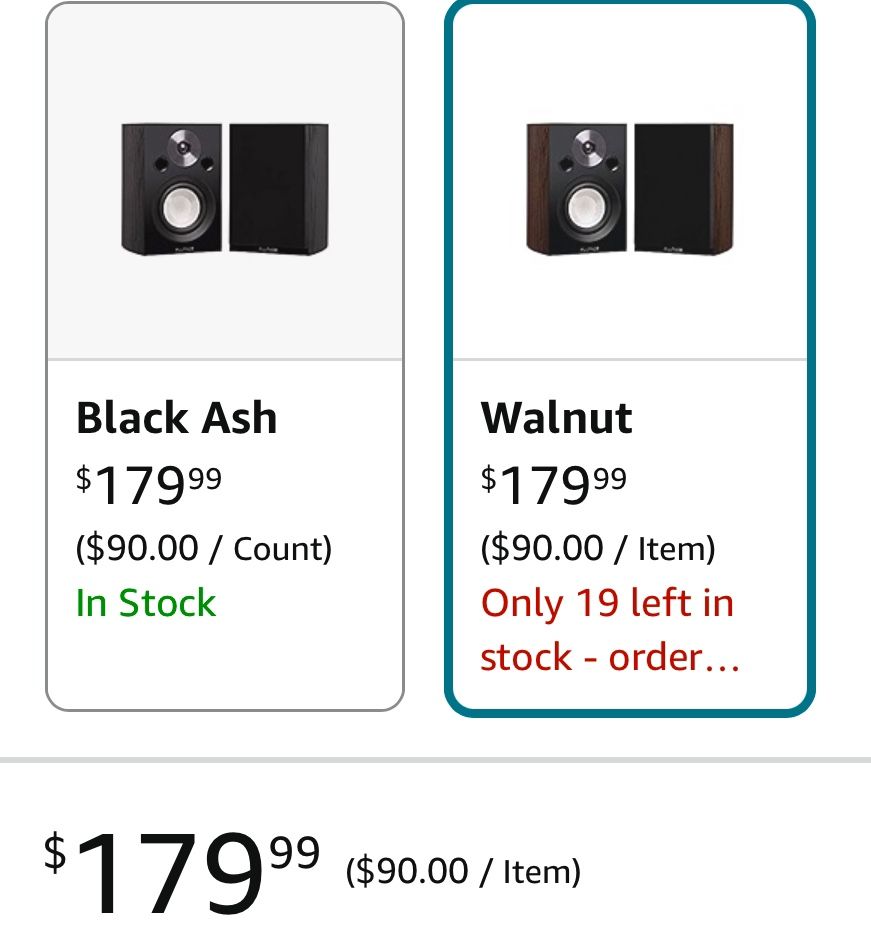Viewport: 871px width, 940px height.
Task: Click the grille-covered Black Ash speaker image
Action: coord(278,188)
